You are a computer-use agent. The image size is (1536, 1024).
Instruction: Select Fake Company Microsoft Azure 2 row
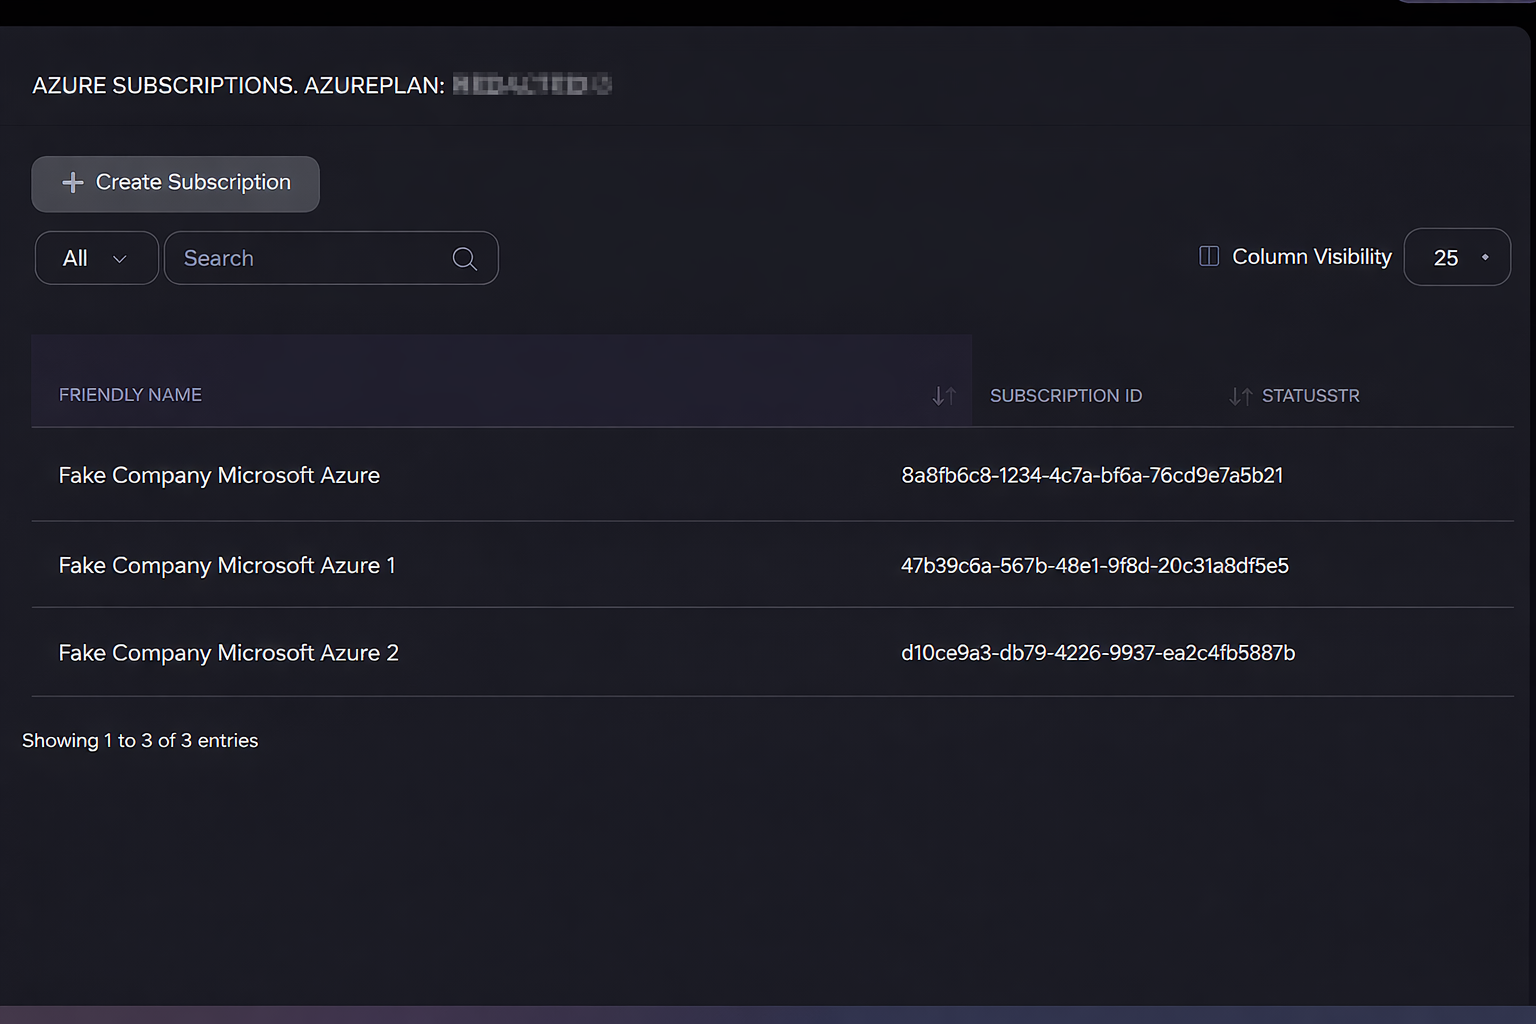pyautogui.click(x=772, y=652)
